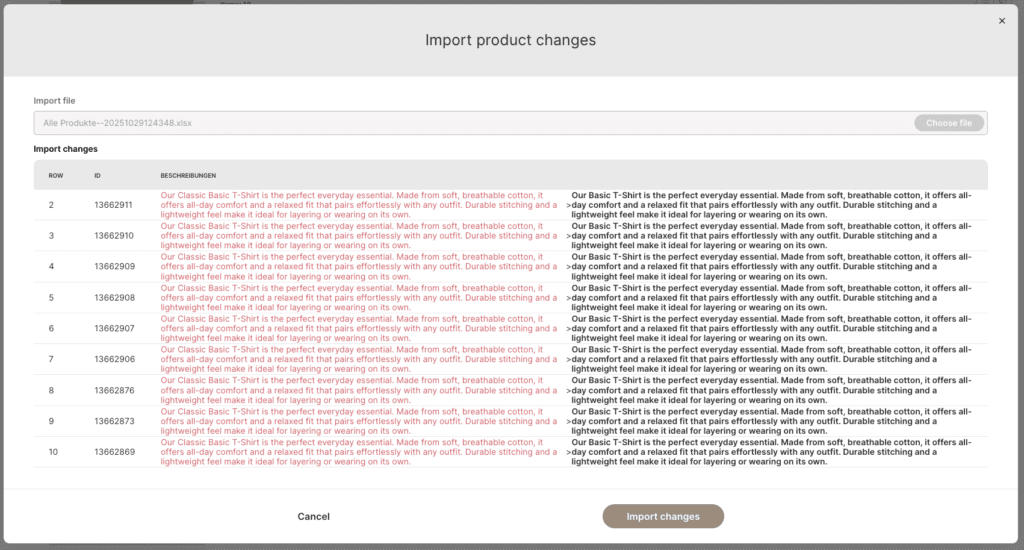Select product ID 13662869

(x=113, y=452)
